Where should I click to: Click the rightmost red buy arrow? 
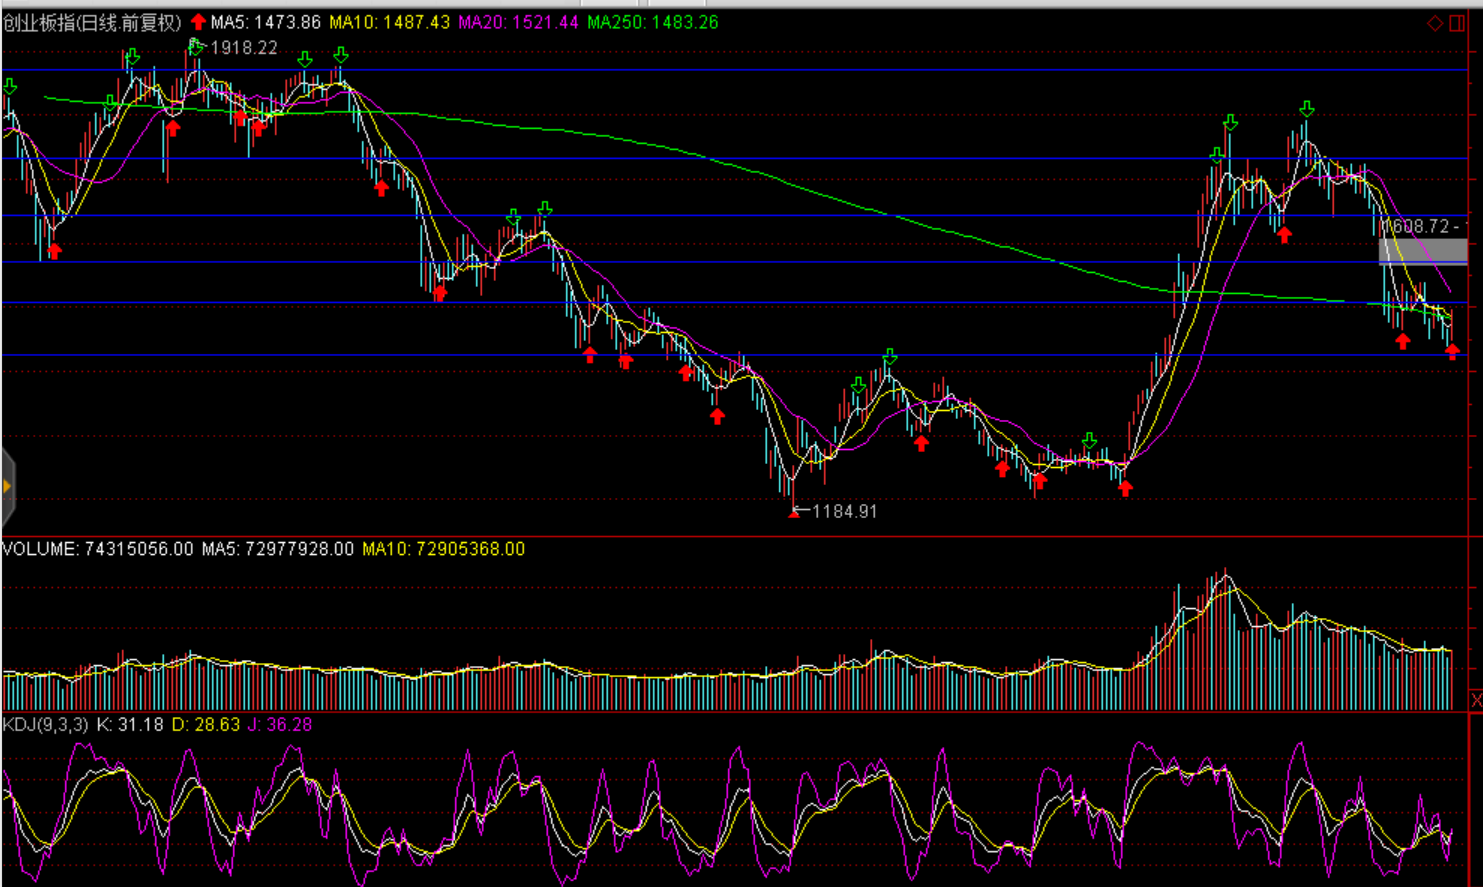[x=1452, y=350]
